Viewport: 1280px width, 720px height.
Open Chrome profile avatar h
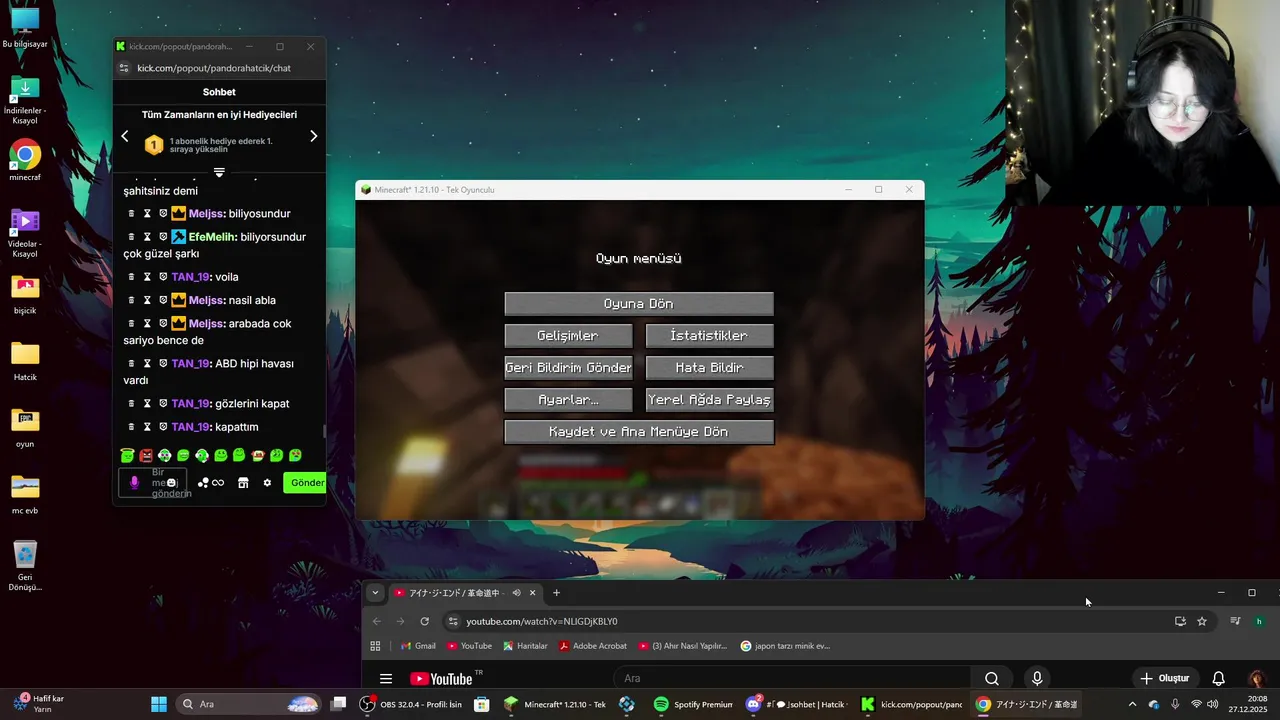tap(1259, 621)
